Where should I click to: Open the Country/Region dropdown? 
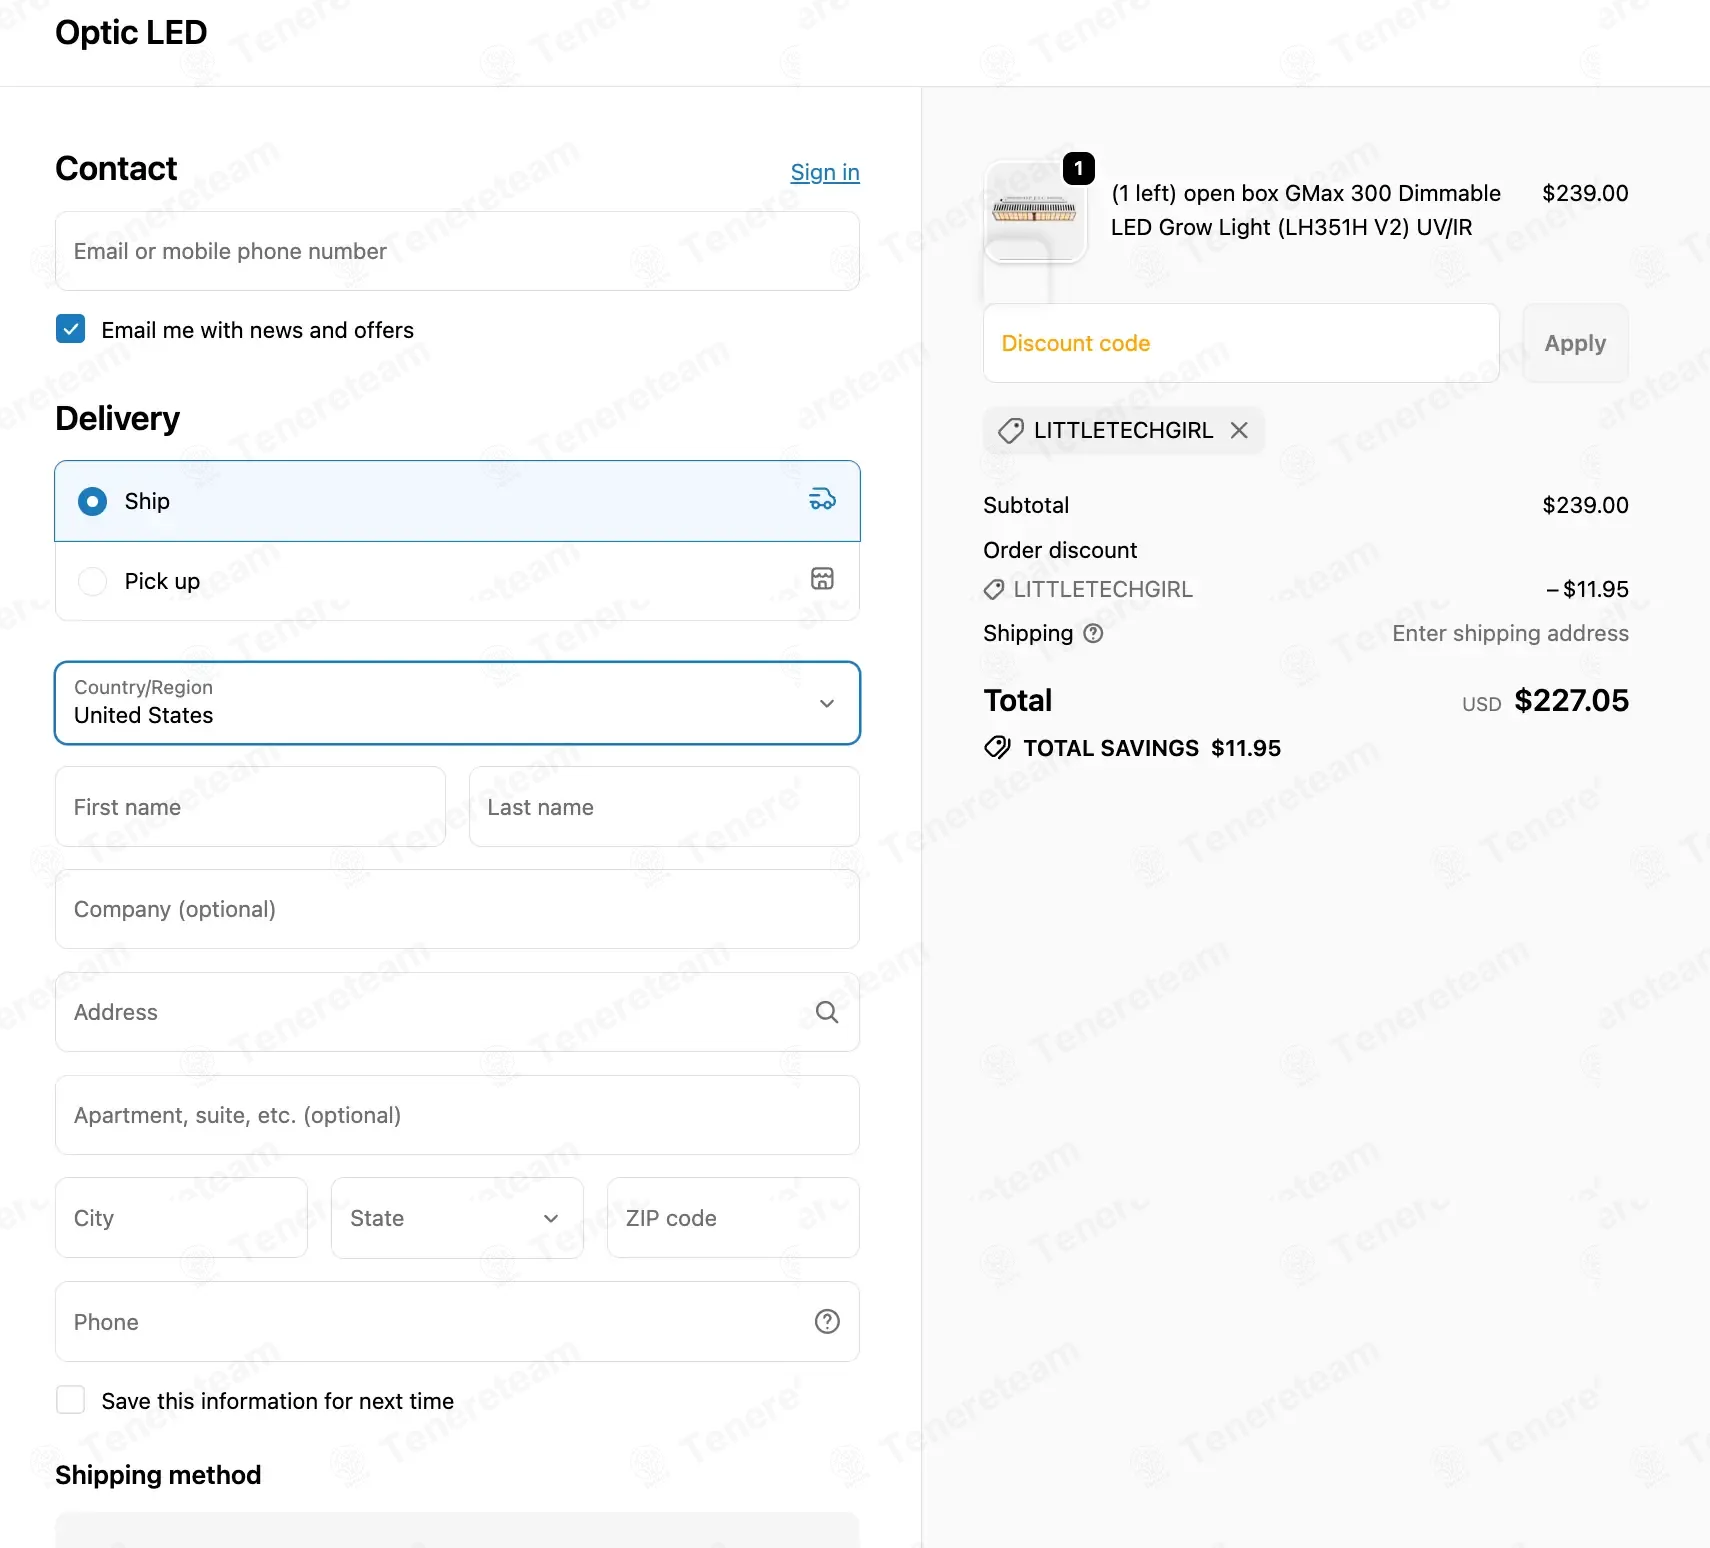click(457, 703)
